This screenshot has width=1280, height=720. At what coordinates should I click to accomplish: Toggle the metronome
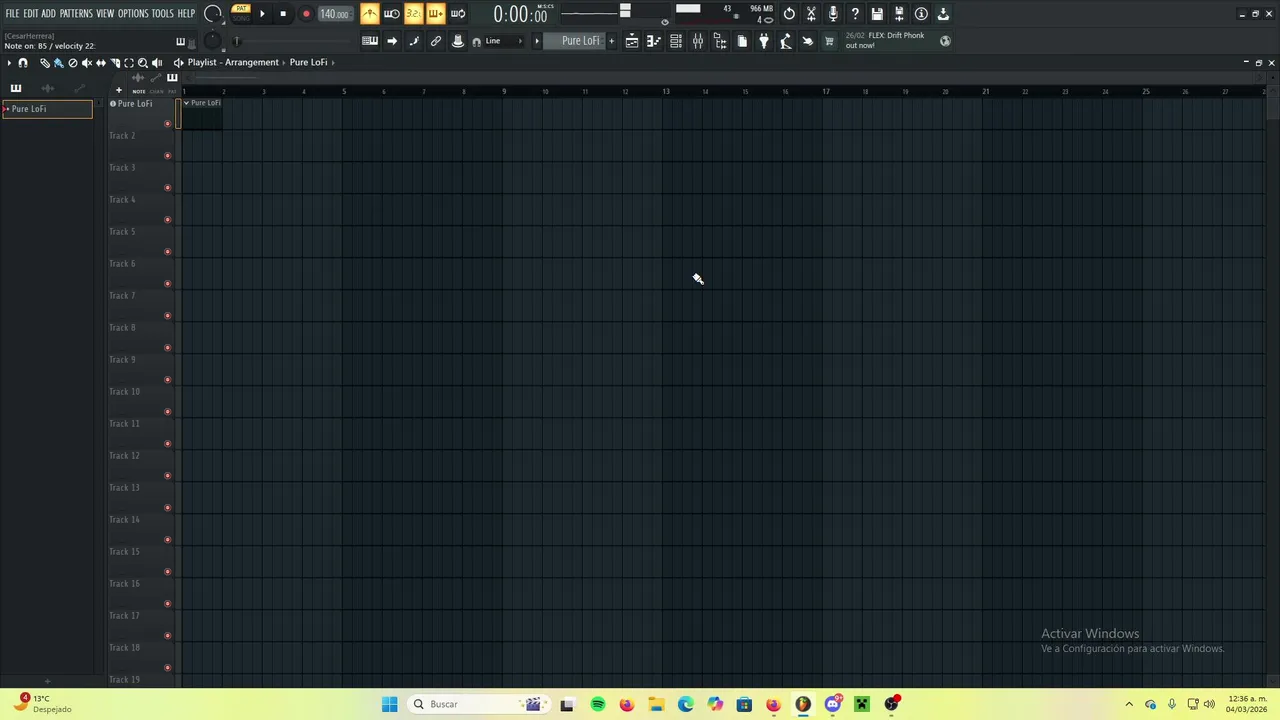tap(370, 14)
